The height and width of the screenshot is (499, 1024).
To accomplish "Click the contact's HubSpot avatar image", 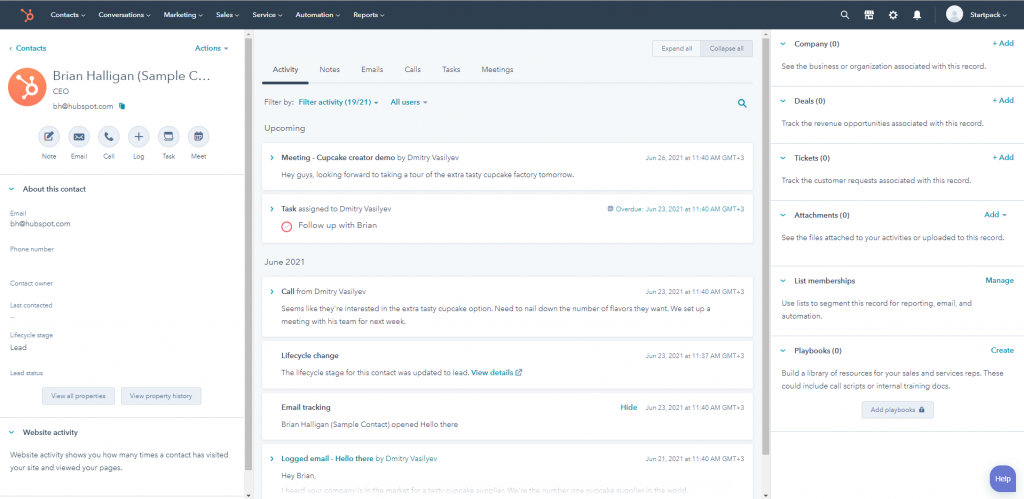I will (x=27, y=88).
